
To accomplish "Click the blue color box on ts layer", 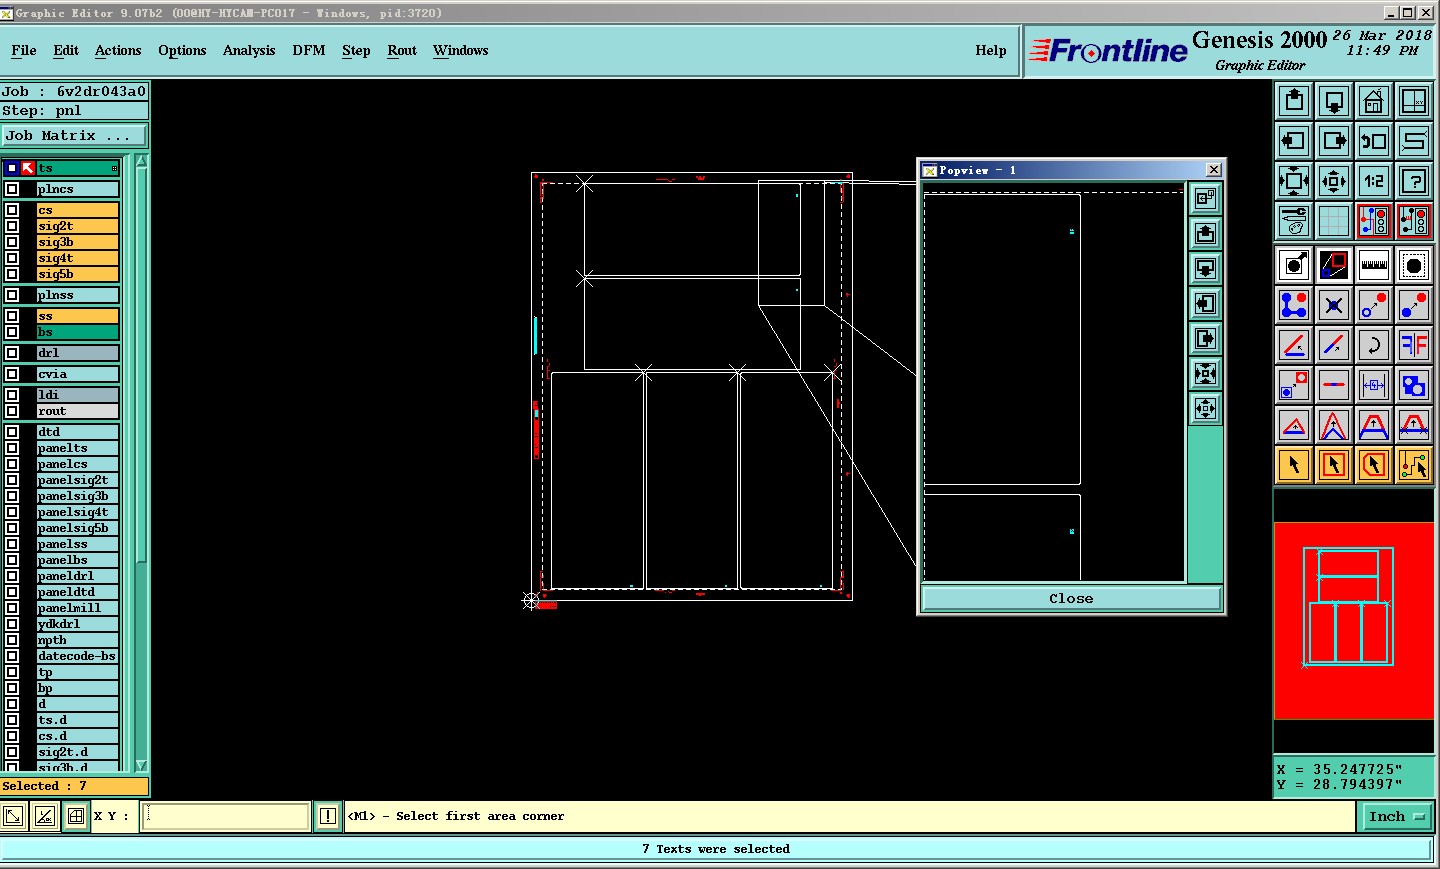I will (x=12, y=168).
